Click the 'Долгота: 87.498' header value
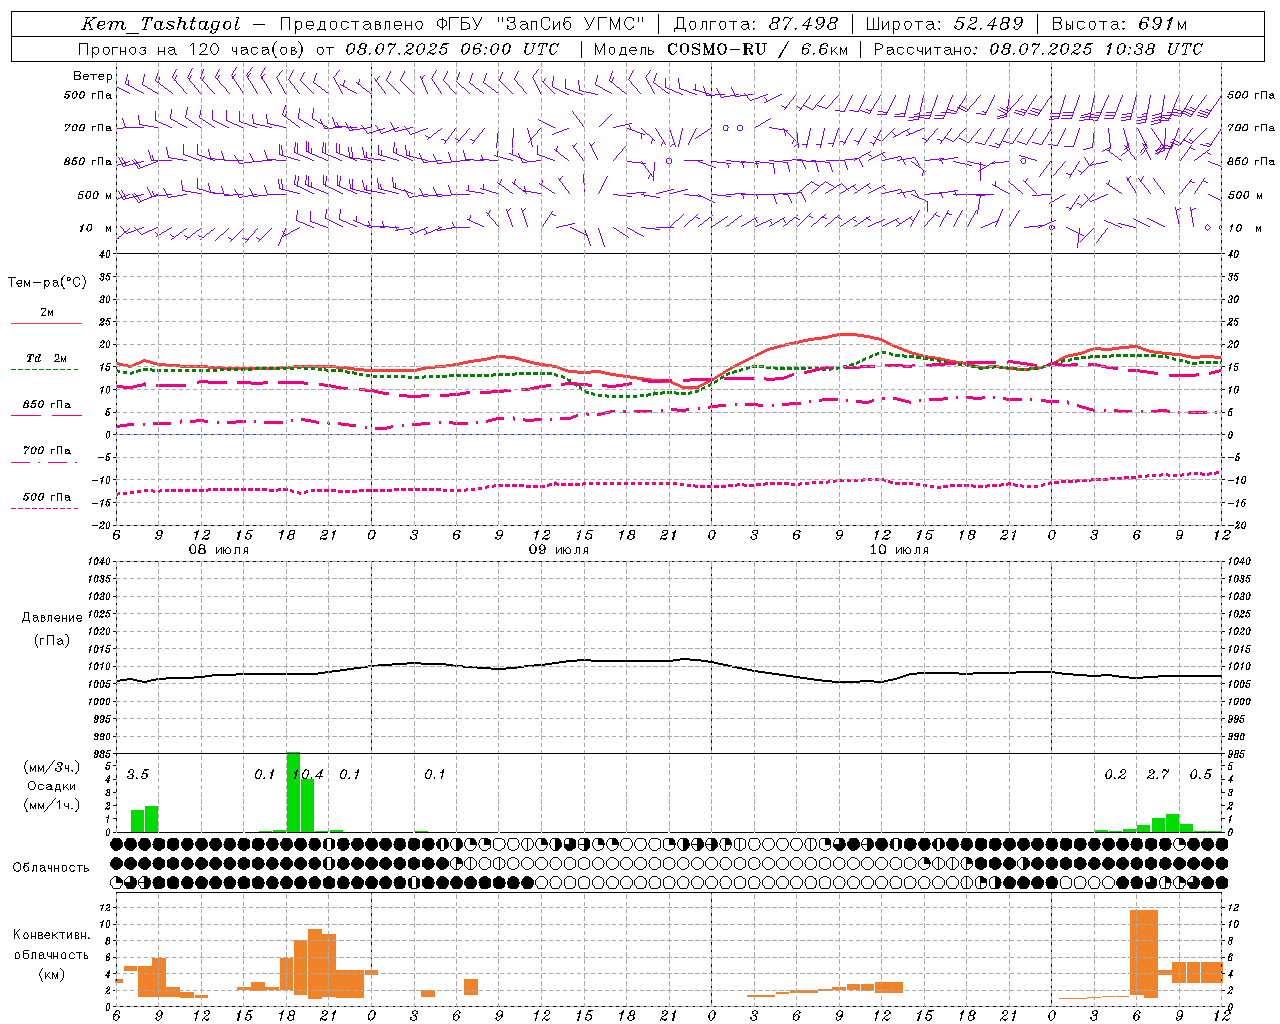 756,25
